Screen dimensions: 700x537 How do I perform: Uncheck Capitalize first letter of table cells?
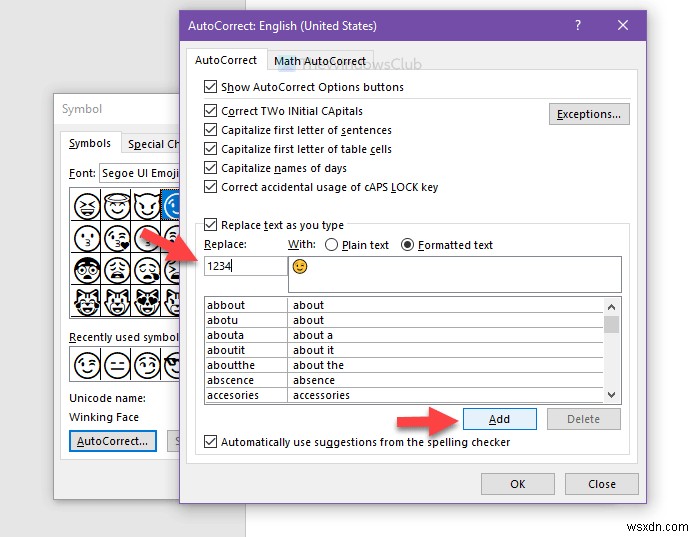tap(210, 149)
